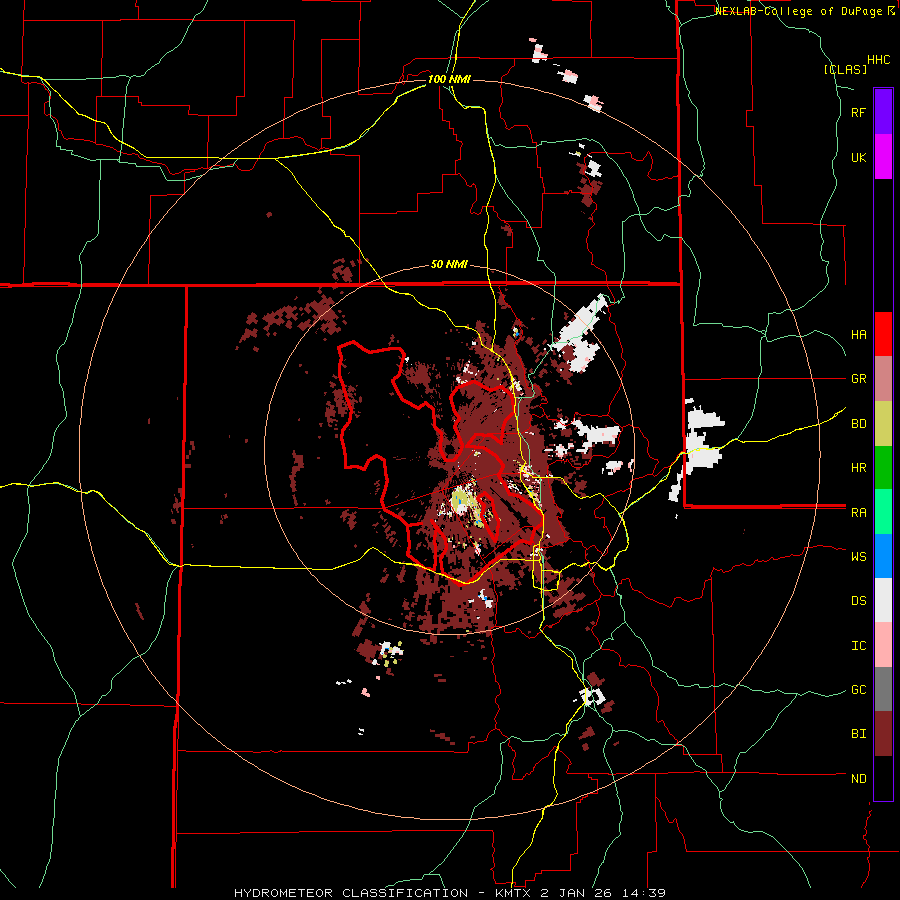This screenshot has height=900, width=900.
Task: Click the BD legend label
Action: click(858, 424)
